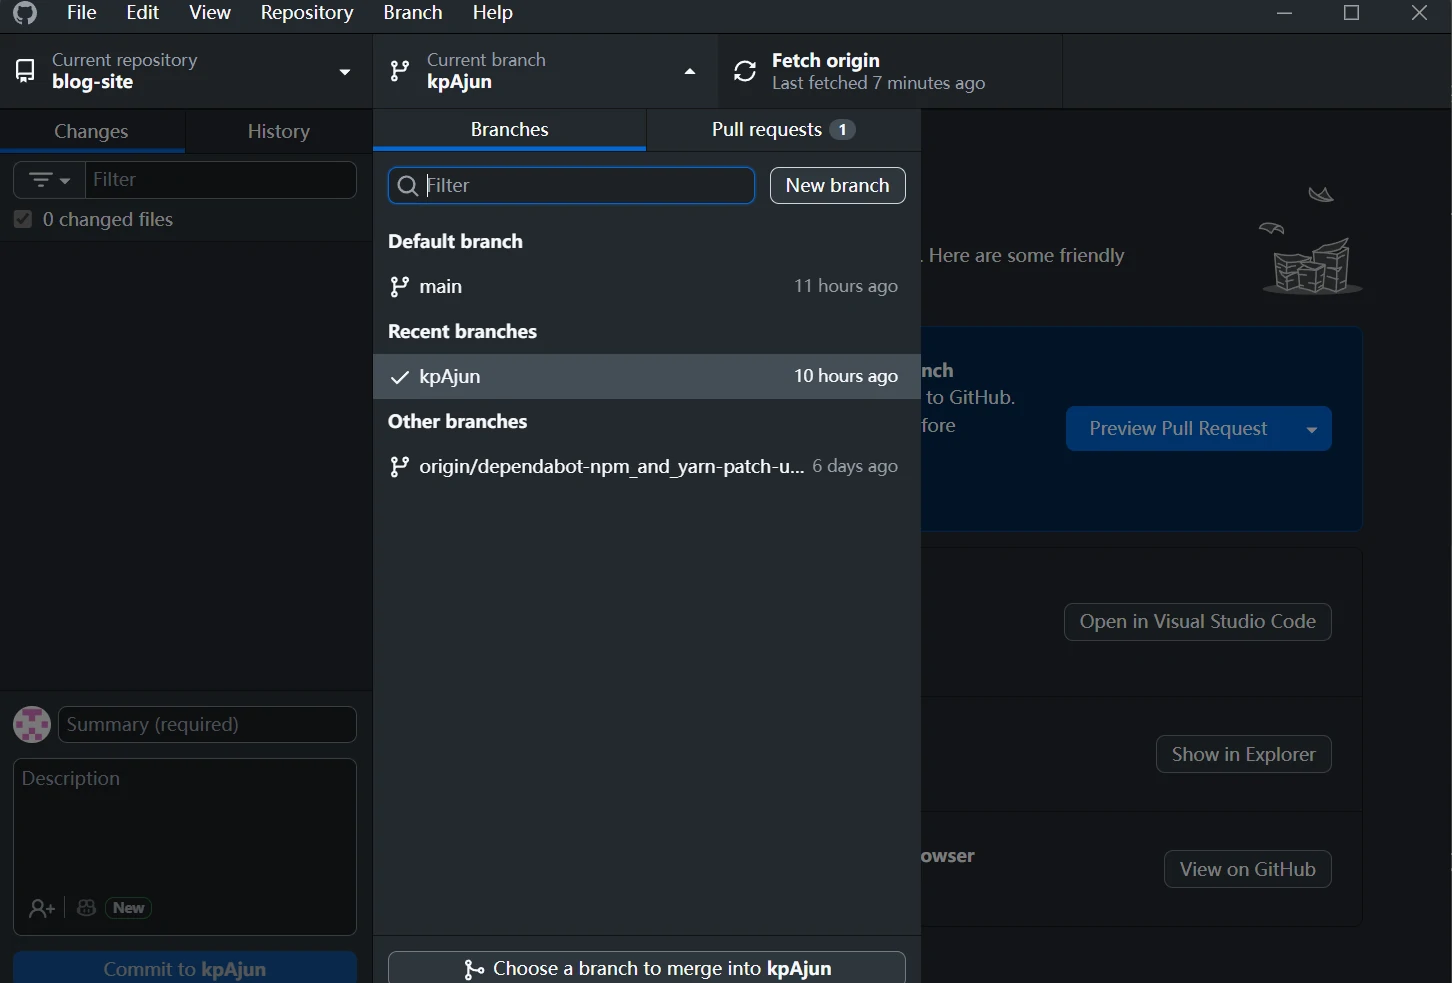
Task: Open the Branch menu
Action: [x=413, y=13]
